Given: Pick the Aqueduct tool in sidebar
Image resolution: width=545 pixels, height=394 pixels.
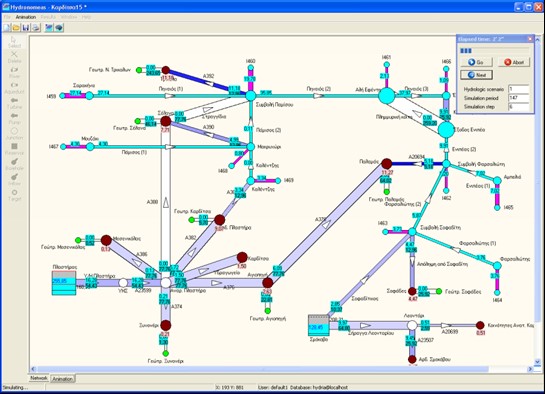Looking at the screenshot, I should (14, 88).
